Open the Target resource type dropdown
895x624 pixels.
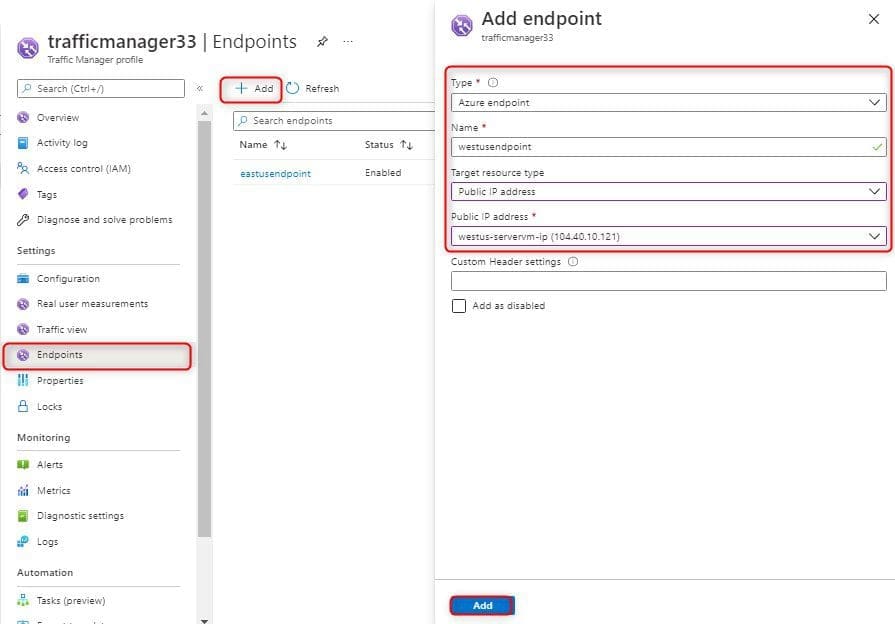tap(668, 192)
